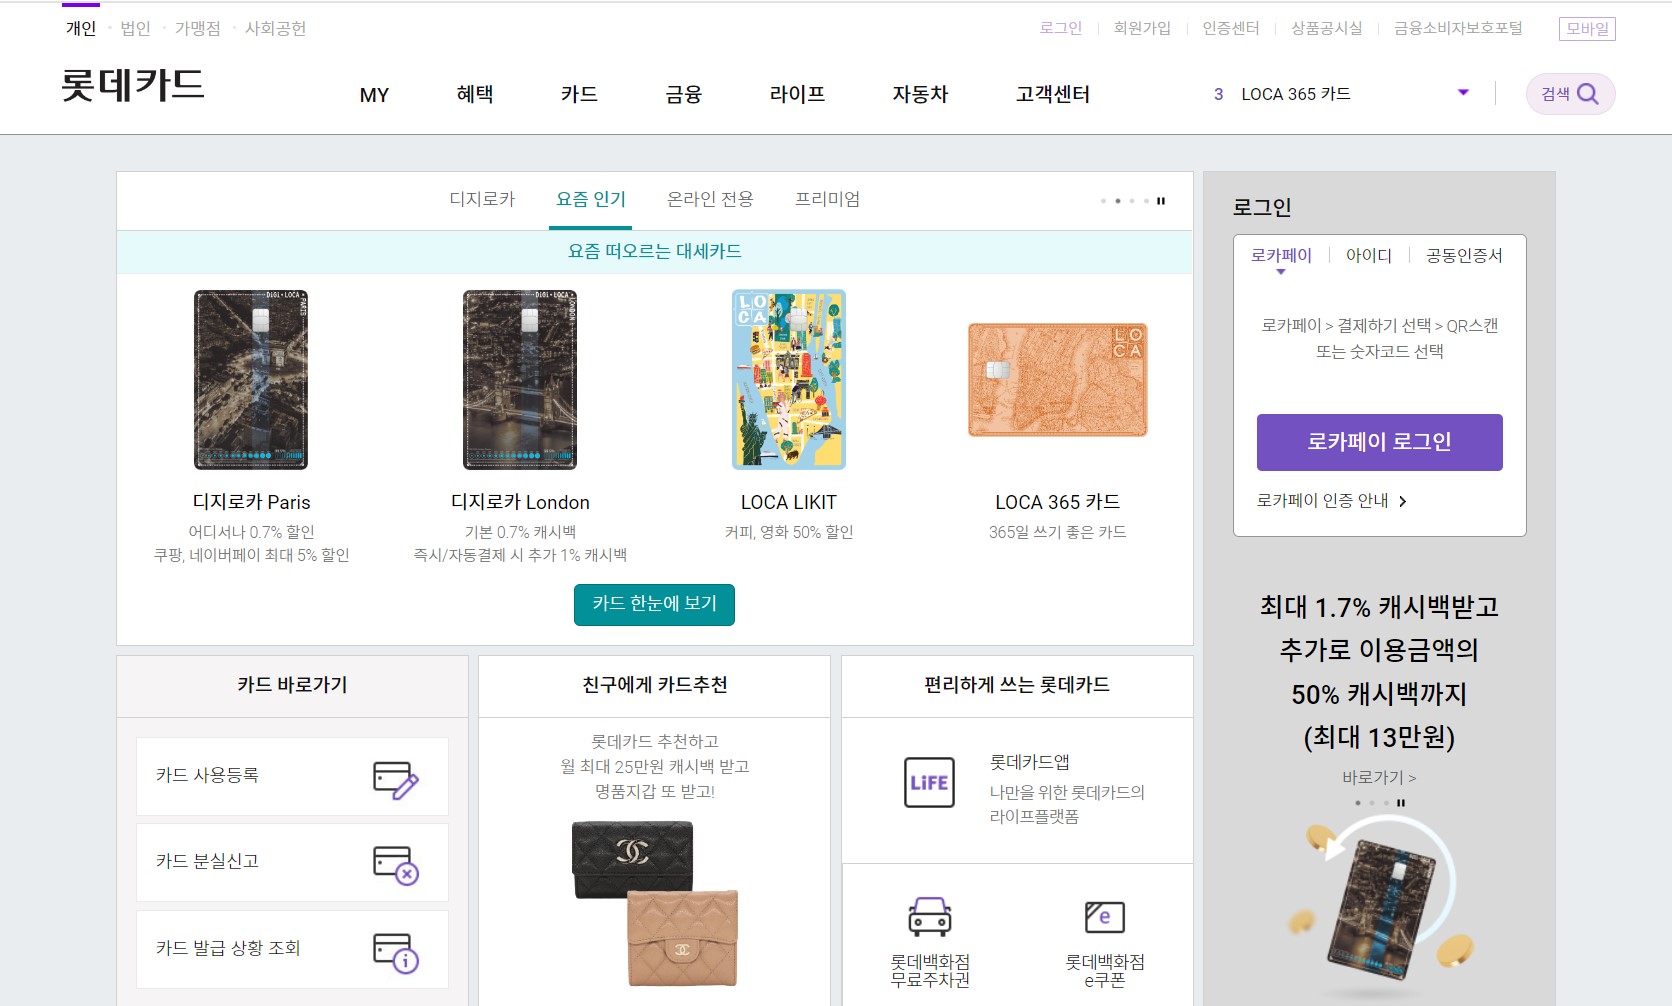Click the 카드 한눈에 보기 button

654,604
